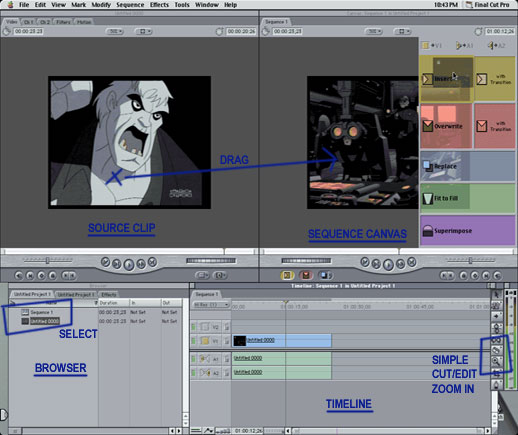Select the Zoom In magnifier tool
Screen dimensions: 518x435
pos(496,361)
